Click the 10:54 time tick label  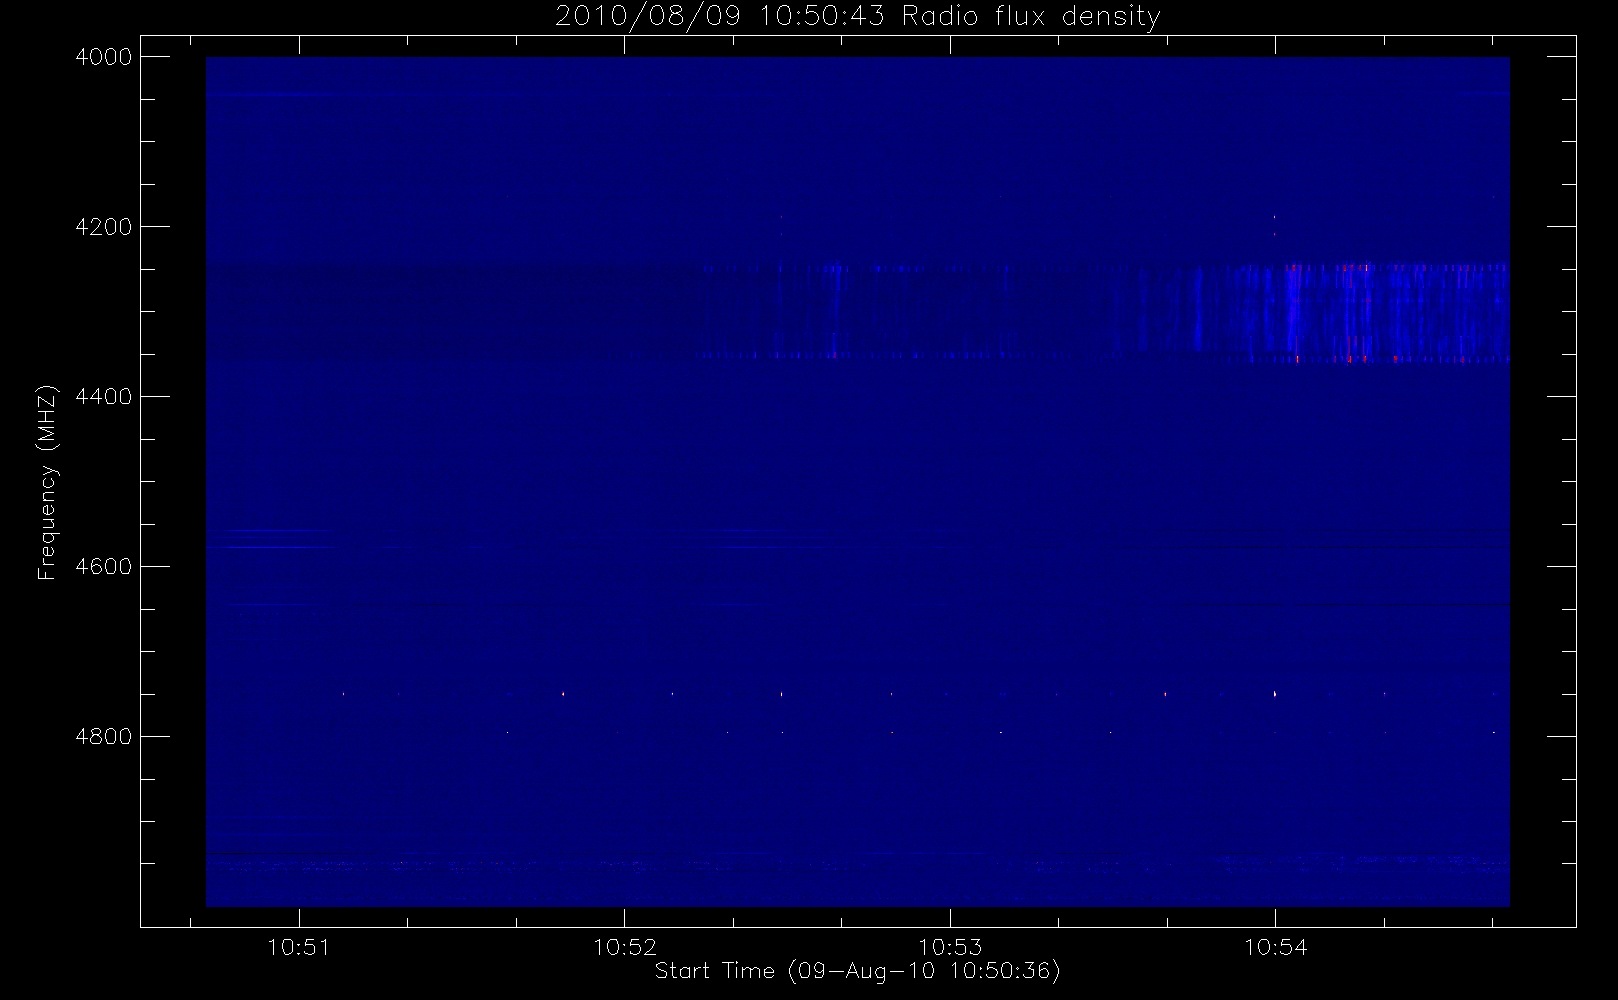click(1275, 947)
